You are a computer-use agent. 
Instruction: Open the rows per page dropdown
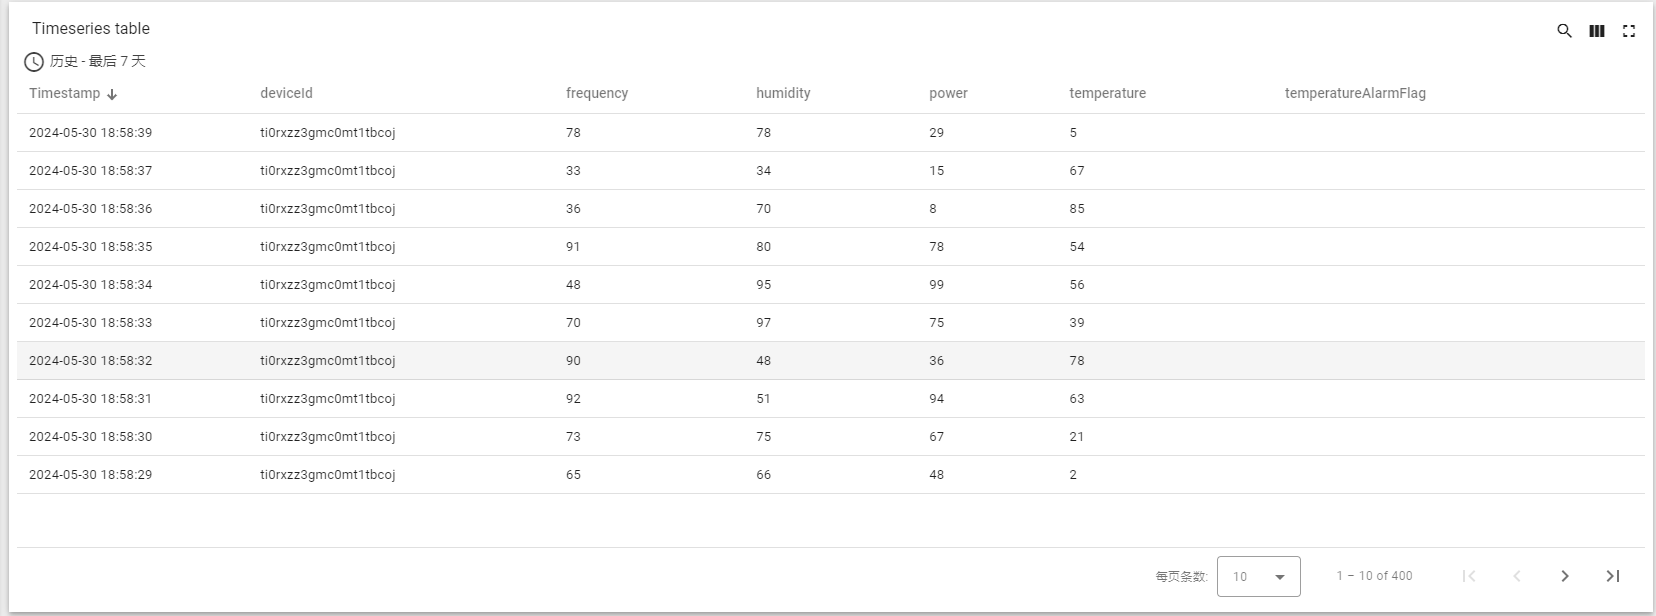coord(1259,576)
